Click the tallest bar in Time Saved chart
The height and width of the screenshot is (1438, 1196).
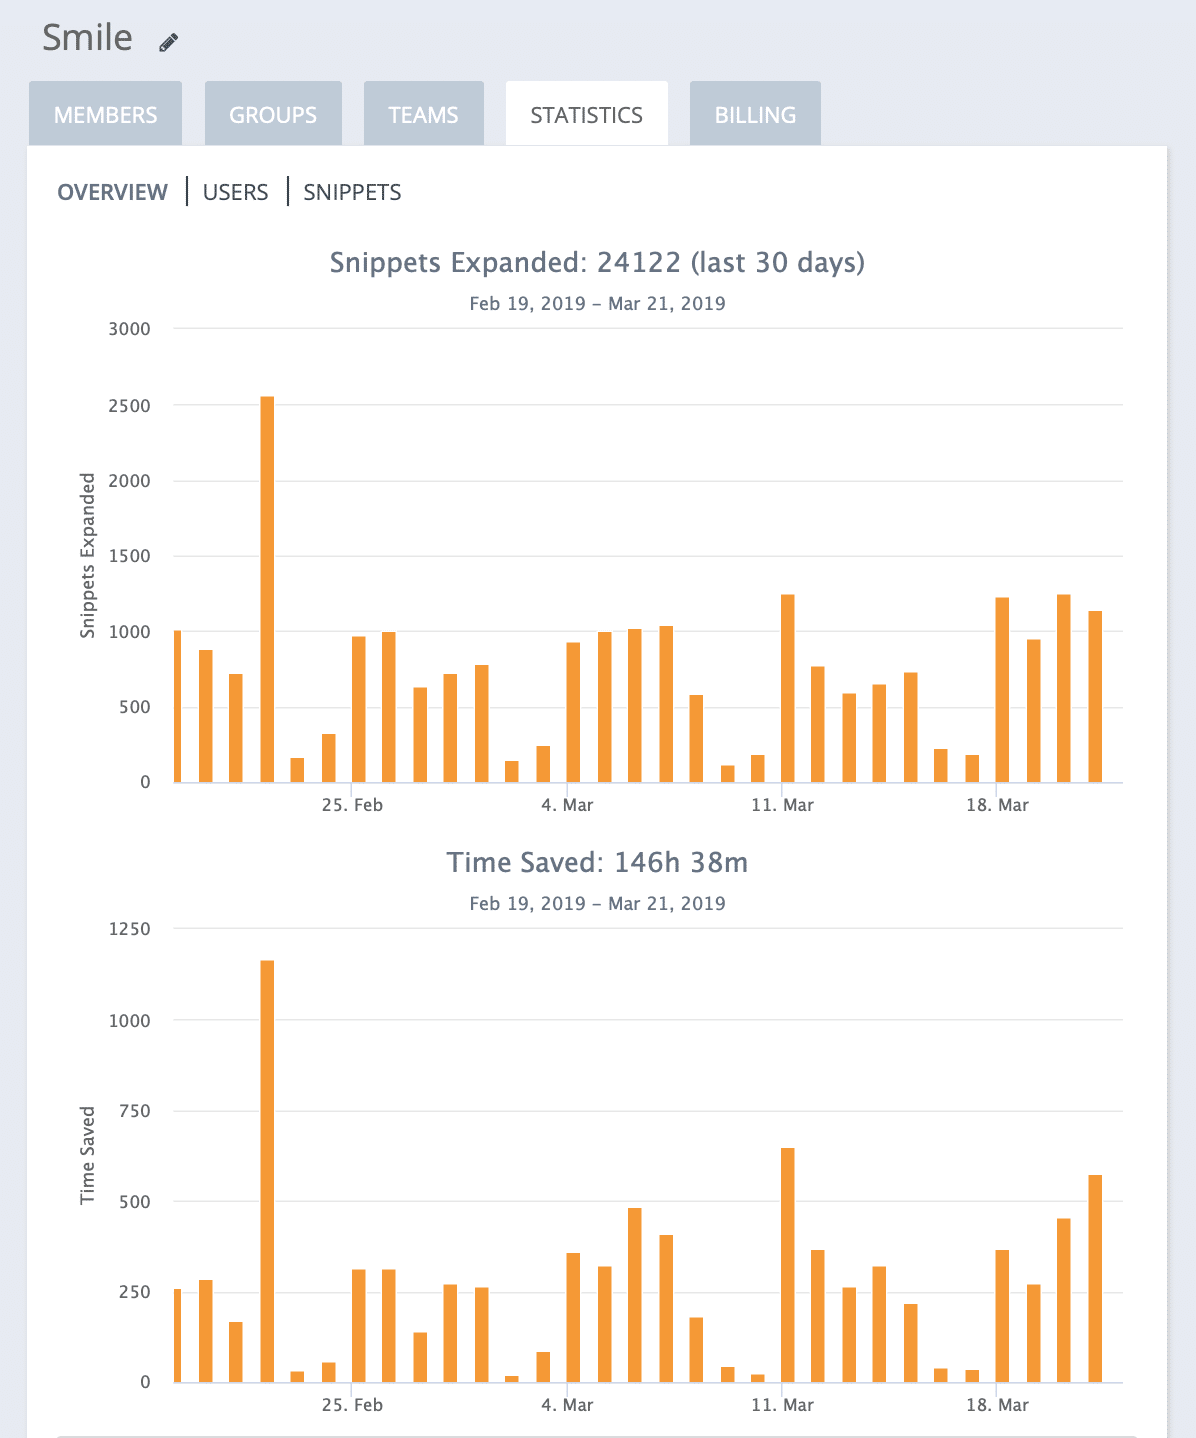[267, 1171]
